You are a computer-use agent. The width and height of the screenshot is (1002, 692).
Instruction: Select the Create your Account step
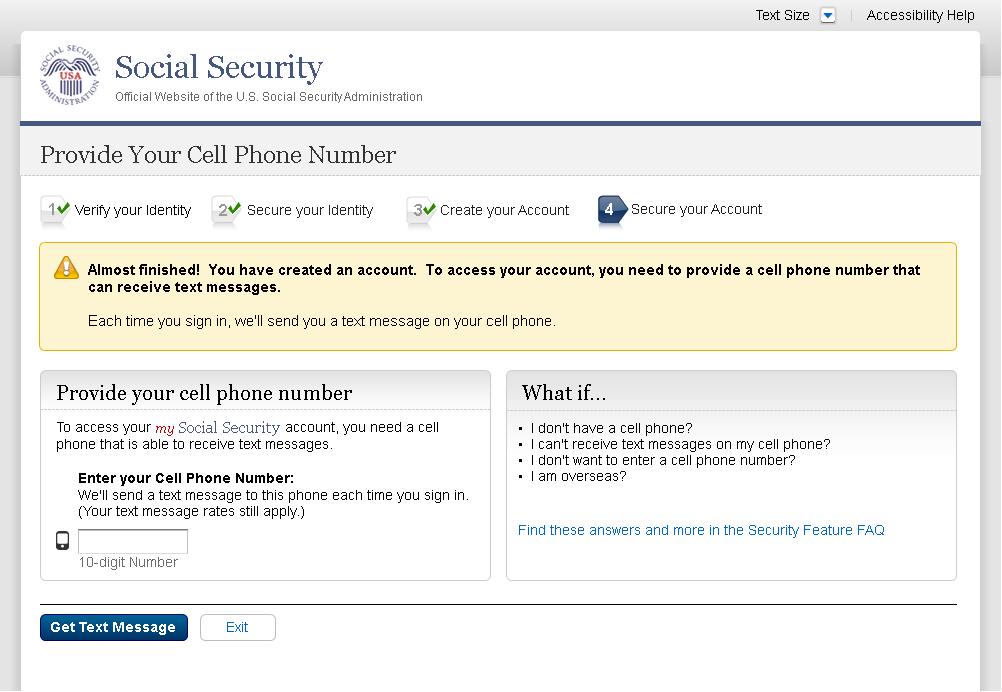tap(504, 210)
